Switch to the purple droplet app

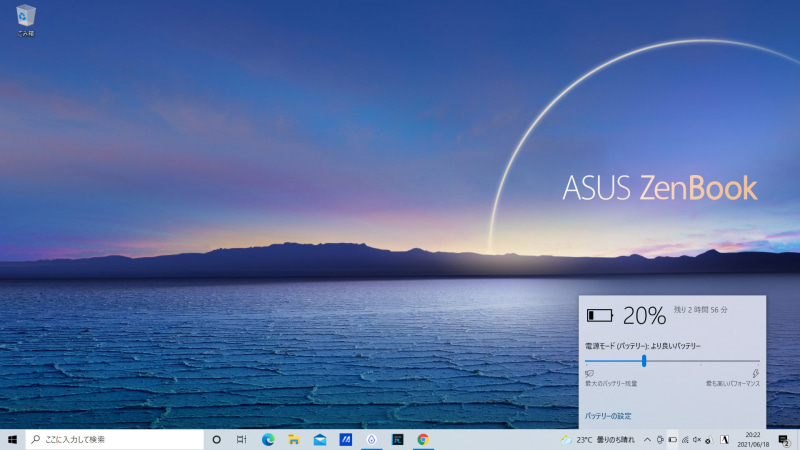click(371, 439)
